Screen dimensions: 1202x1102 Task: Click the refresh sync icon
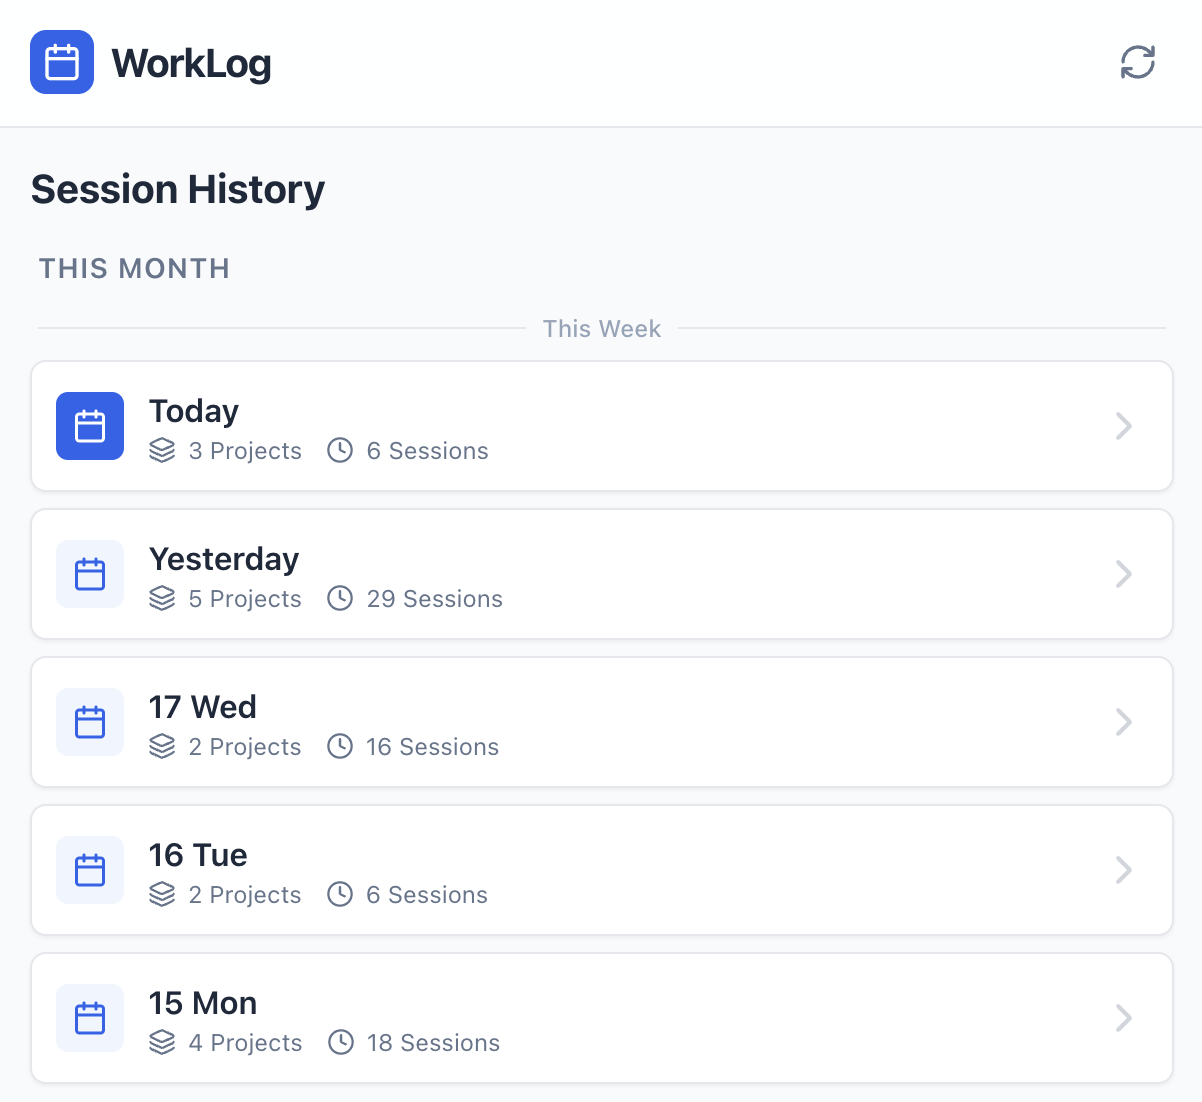pos(1137,62)
